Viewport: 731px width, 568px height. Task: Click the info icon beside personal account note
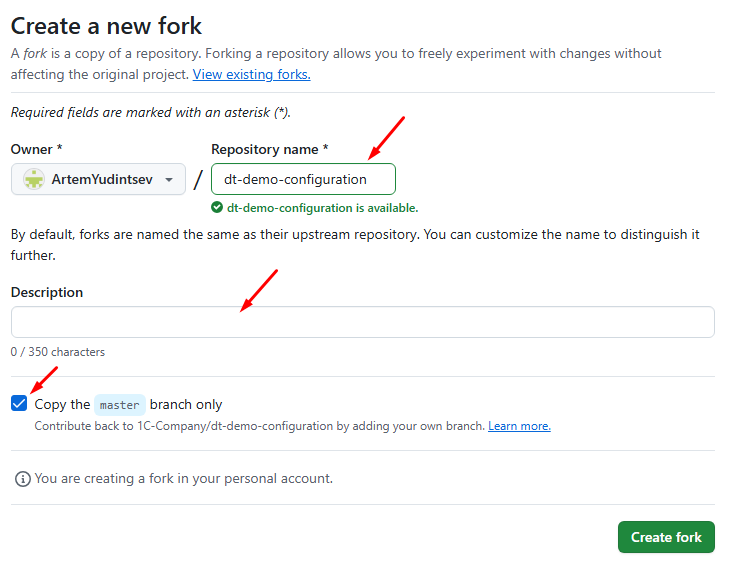22,479
